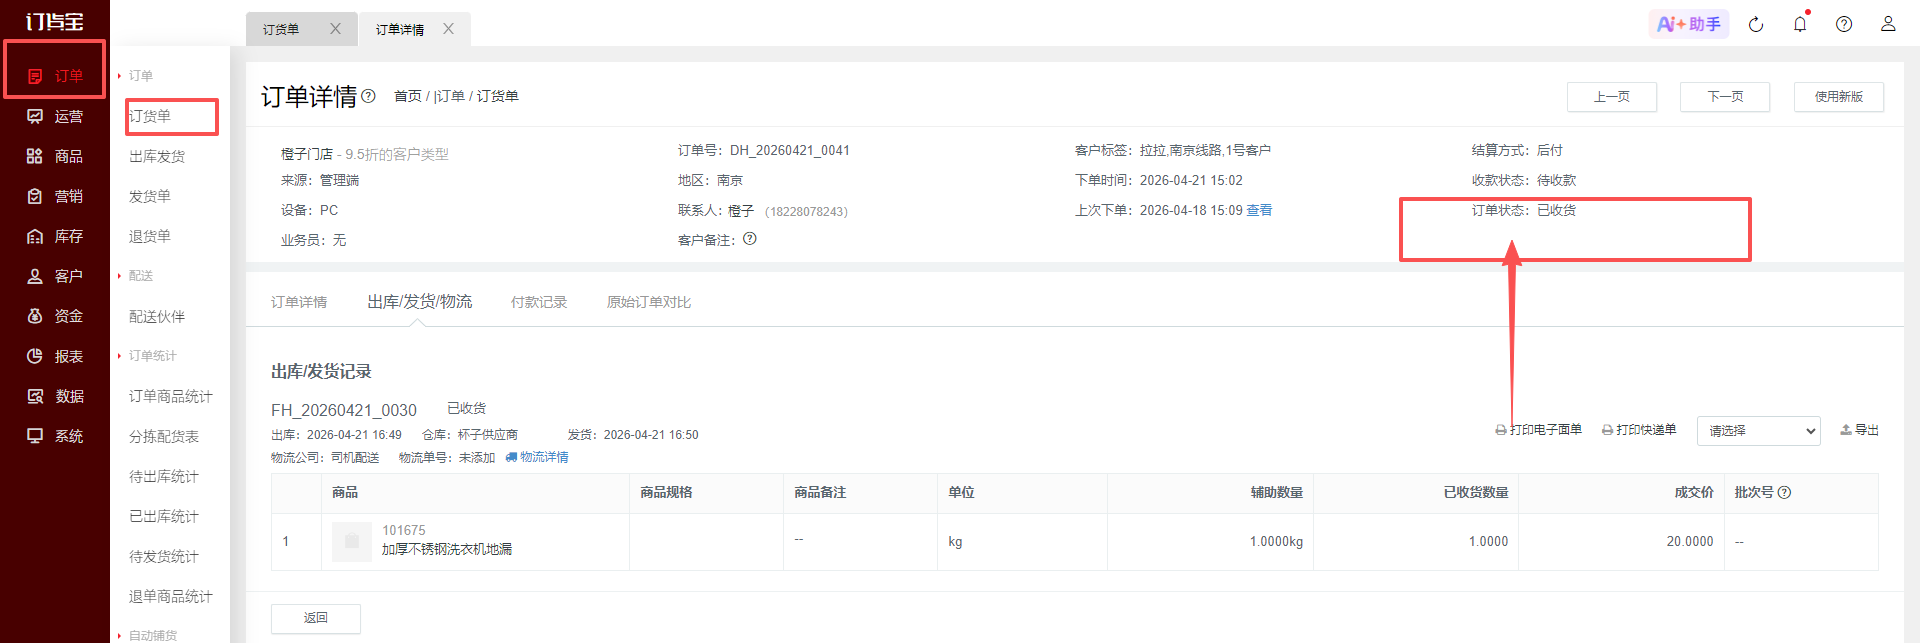This screenshot has height=643, width=1920.
Task: Close the 订单详情 tab
Action: [448, 29]
